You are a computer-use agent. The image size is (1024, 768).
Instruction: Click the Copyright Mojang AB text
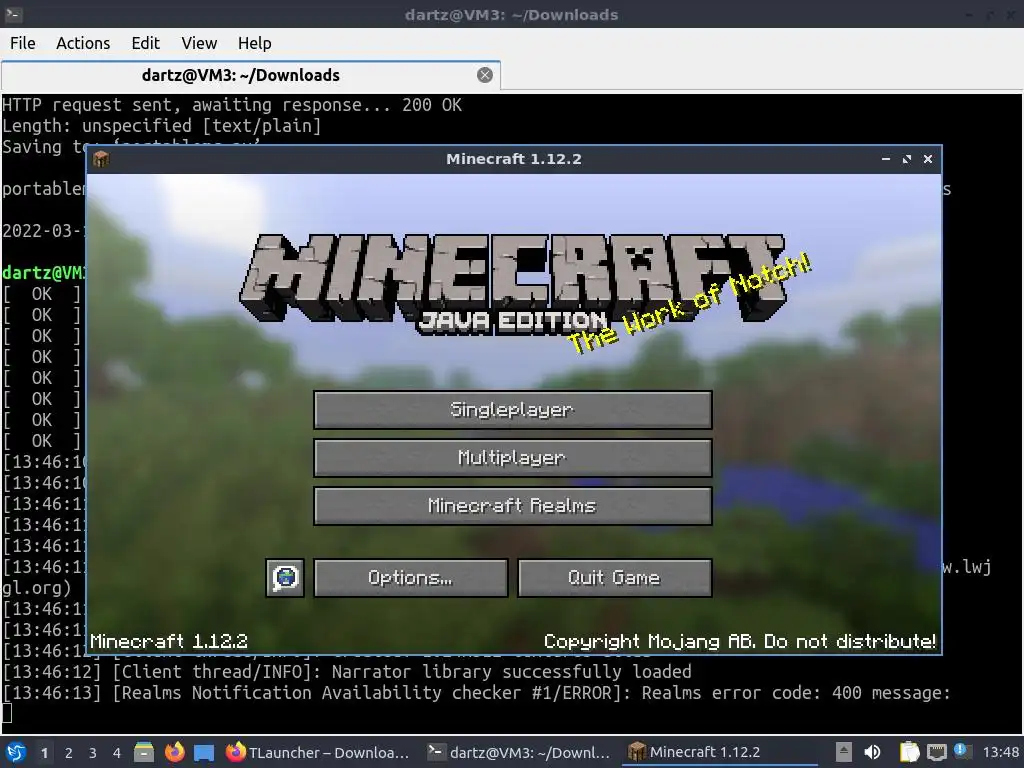[x=740, y=641]
